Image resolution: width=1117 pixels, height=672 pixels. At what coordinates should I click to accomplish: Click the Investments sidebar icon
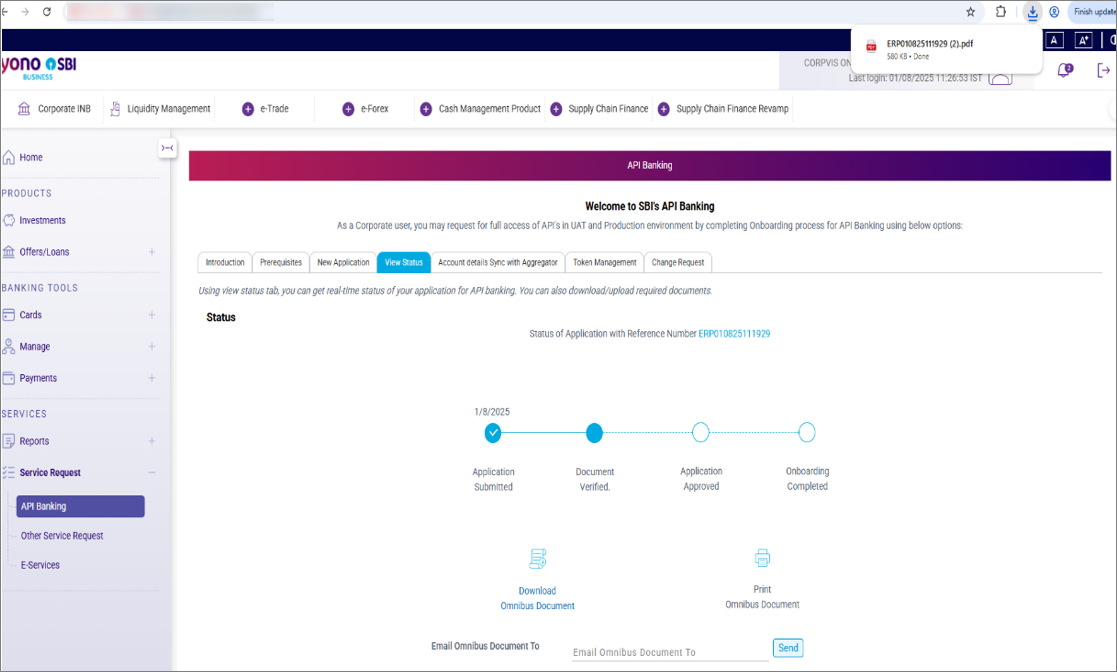[x=9, y=220]
